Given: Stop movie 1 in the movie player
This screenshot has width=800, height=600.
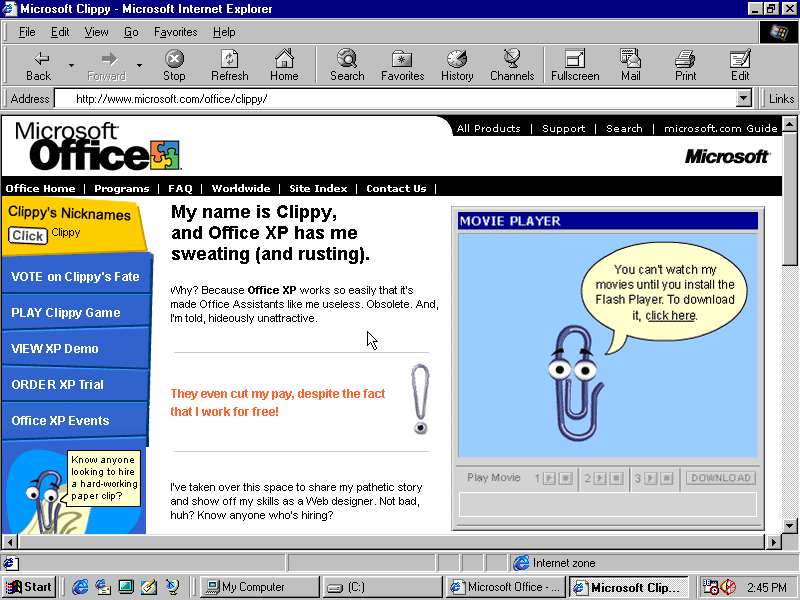Looking at the screenshot, I should pos(565,478).
